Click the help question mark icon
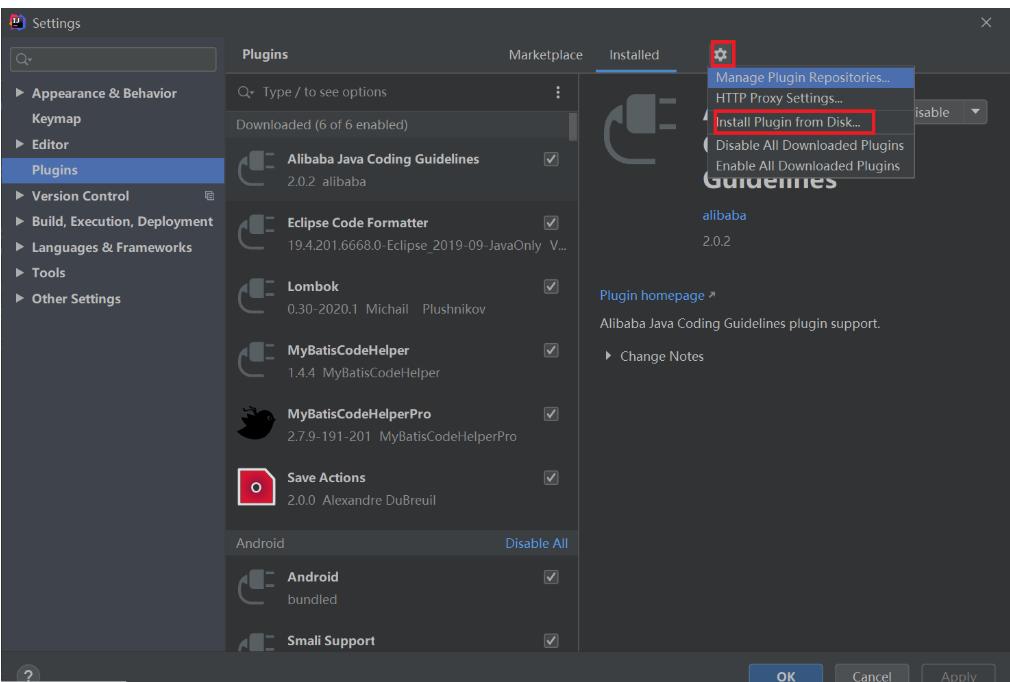 pos(21,673)
